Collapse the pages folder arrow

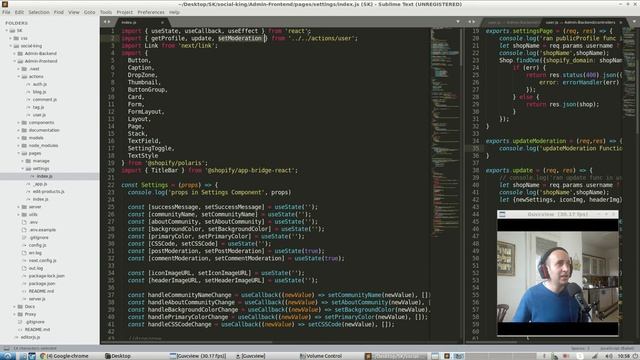[x=19, y=153]
